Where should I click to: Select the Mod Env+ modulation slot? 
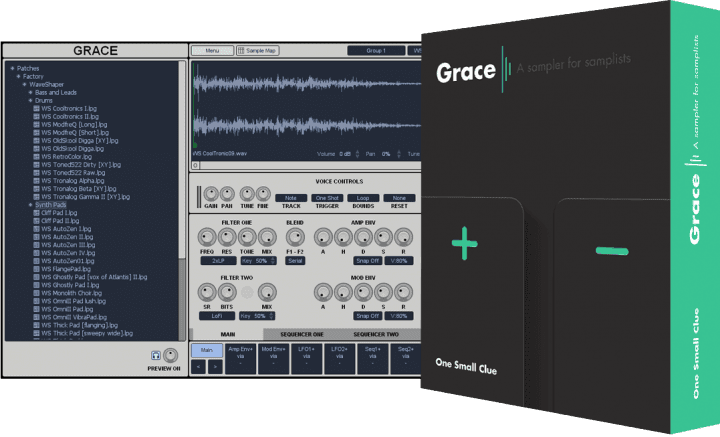tap(274, 359)
